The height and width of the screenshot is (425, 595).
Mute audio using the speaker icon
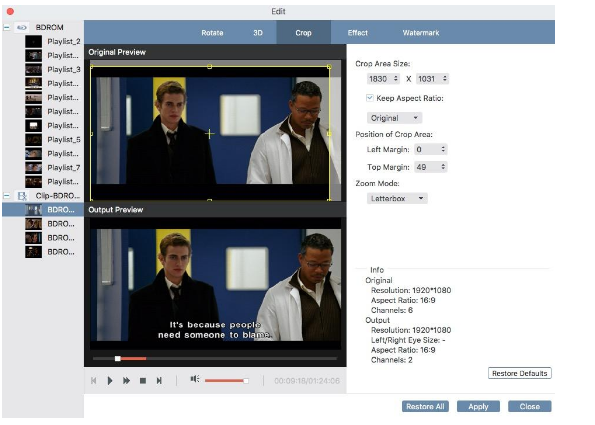[195, 379]
